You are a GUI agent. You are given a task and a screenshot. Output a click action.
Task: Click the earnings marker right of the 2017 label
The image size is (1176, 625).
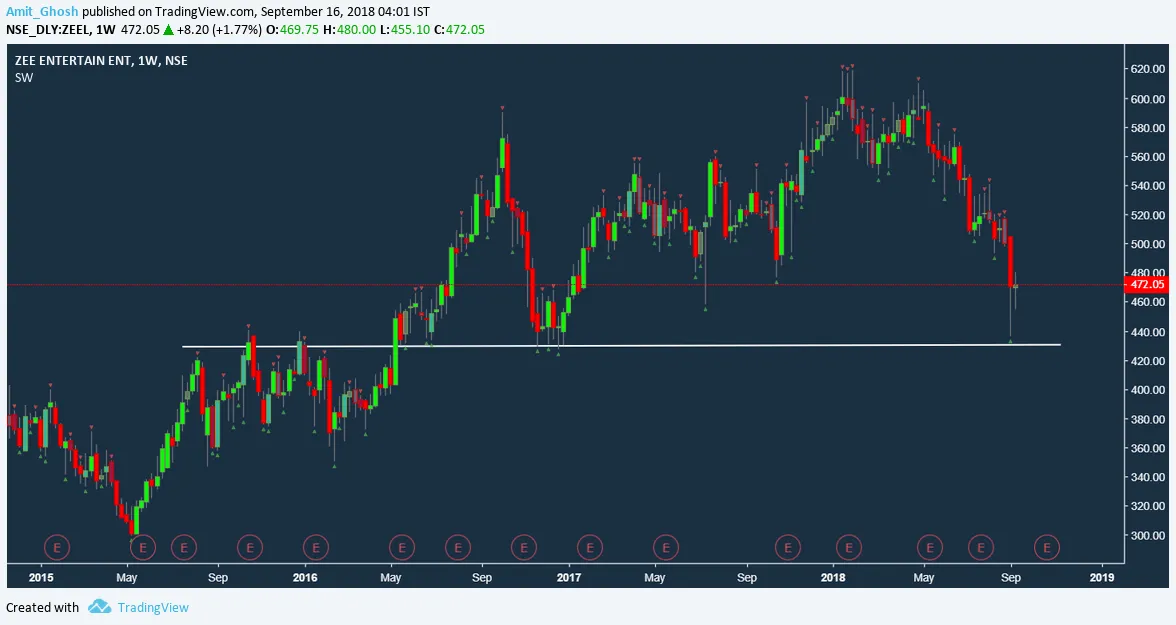pos(590,547)
